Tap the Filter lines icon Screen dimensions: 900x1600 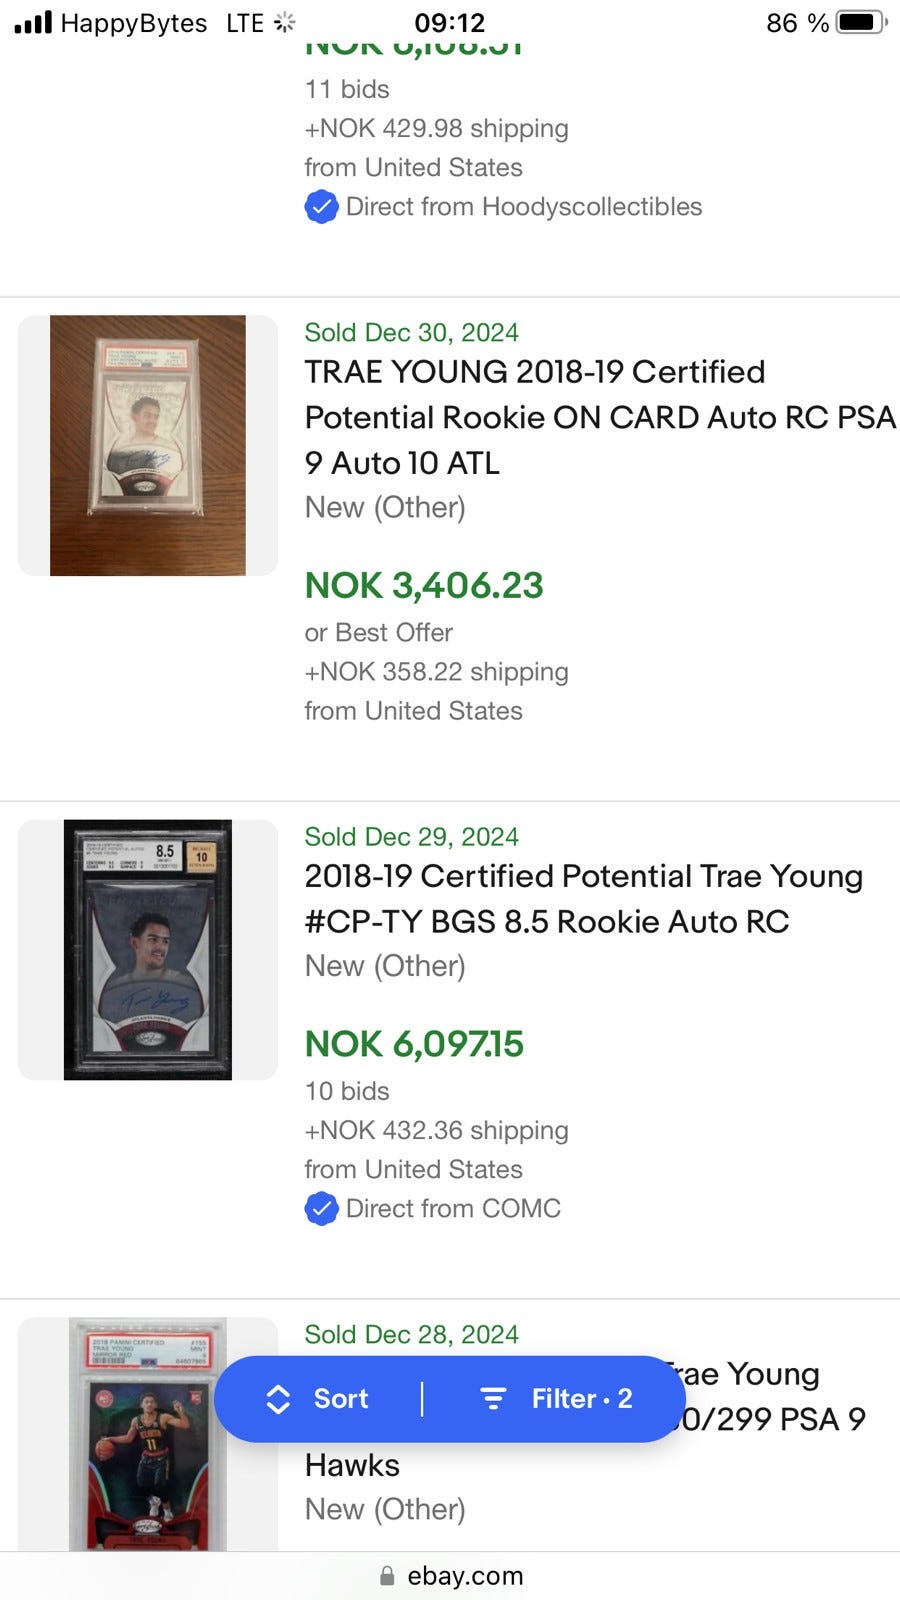point(493,1399)
